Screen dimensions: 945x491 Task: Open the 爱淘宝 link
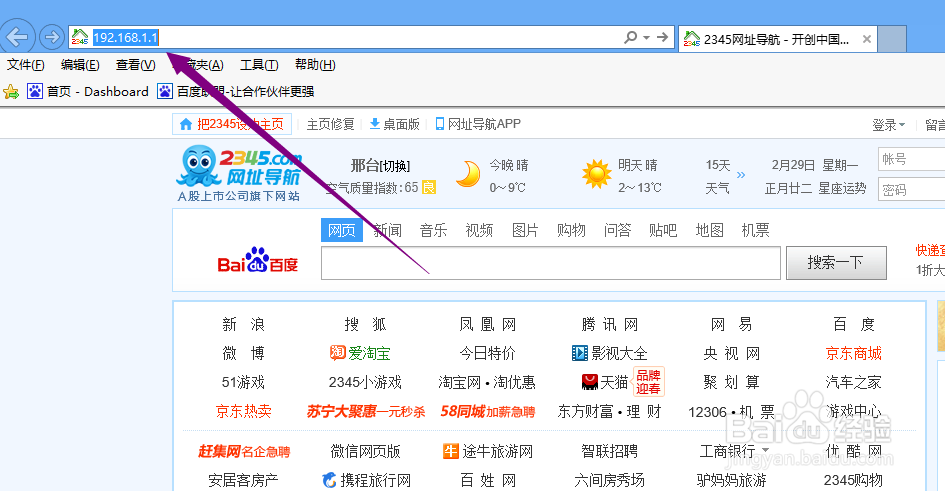tap(360, 353)
